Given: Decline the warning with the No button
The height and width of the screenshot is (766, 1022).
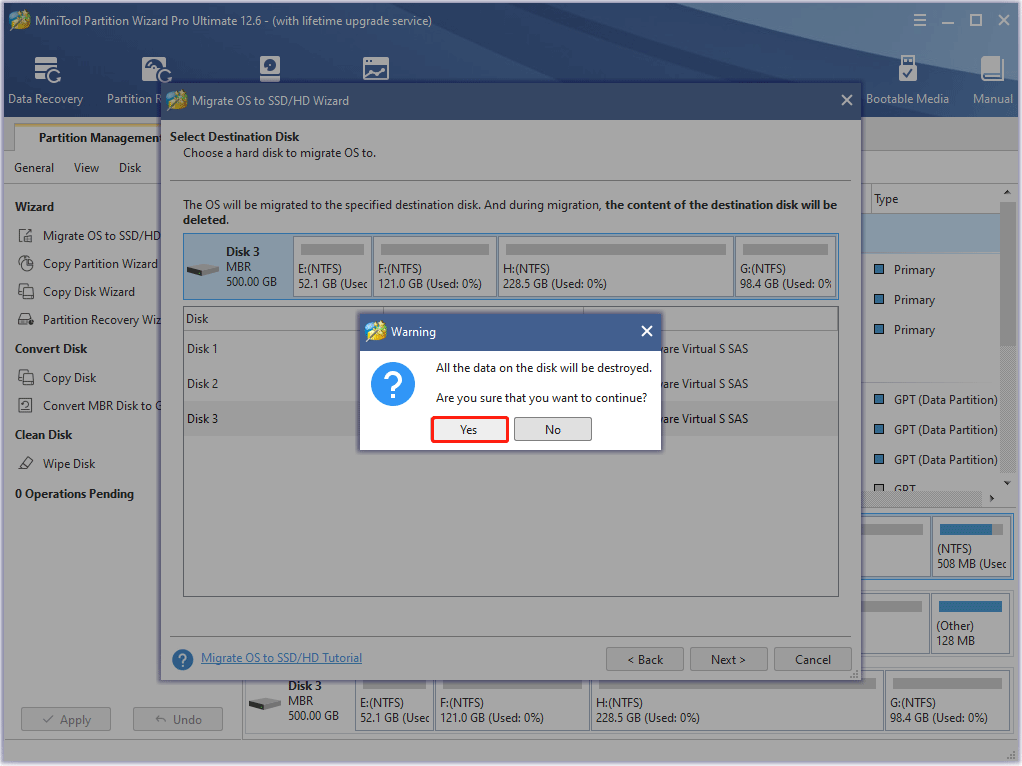Looking at the screenshot, I should click(x=553, y=430).
